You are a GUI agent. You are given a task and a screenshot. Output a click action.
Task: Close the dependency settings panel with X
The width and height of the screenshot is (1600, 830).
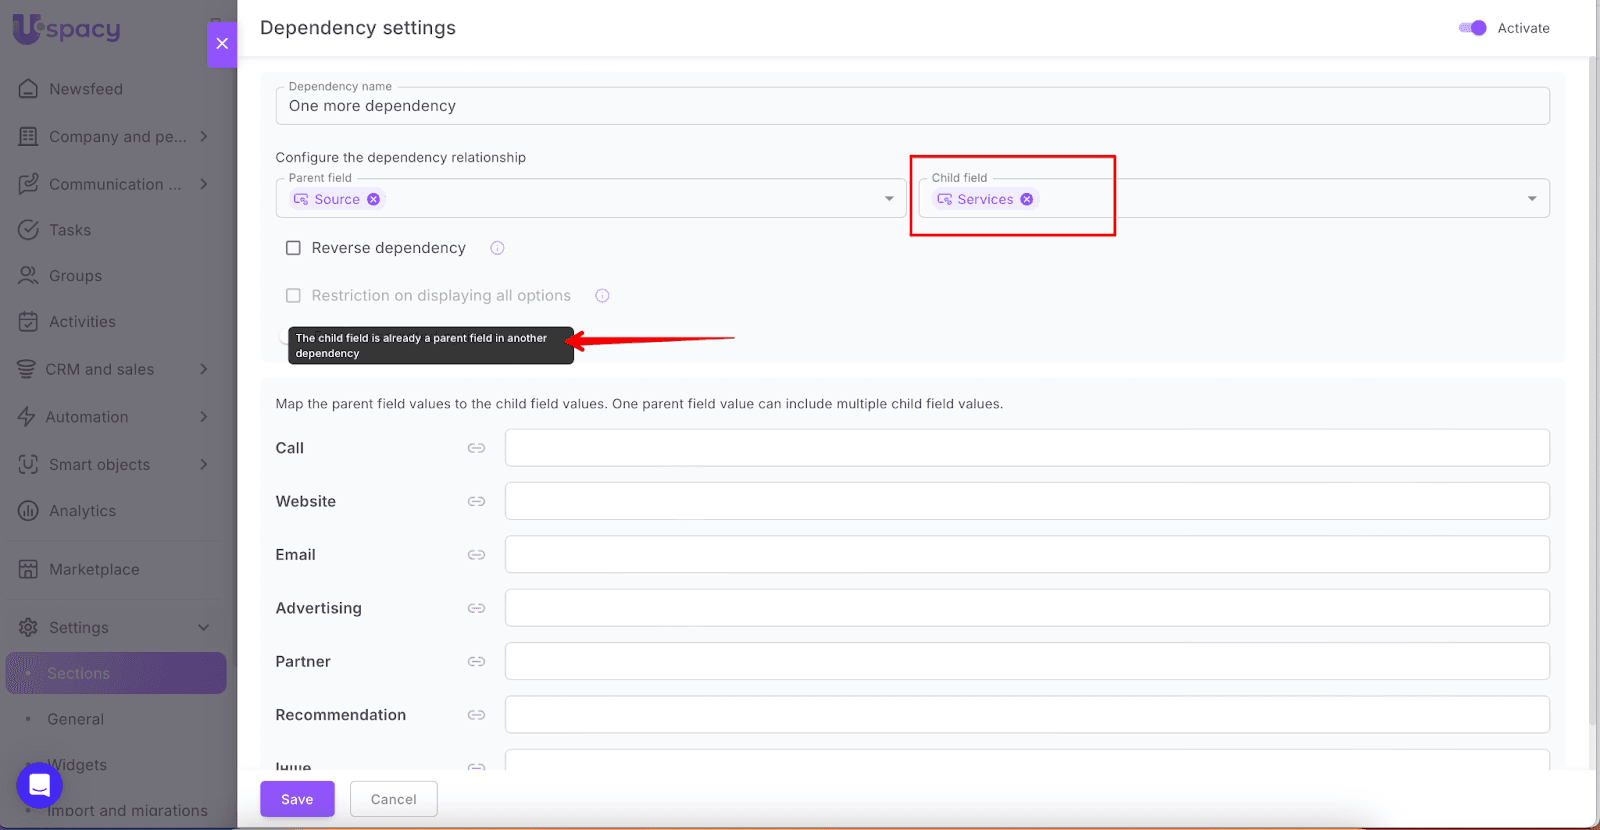point(222,44)
